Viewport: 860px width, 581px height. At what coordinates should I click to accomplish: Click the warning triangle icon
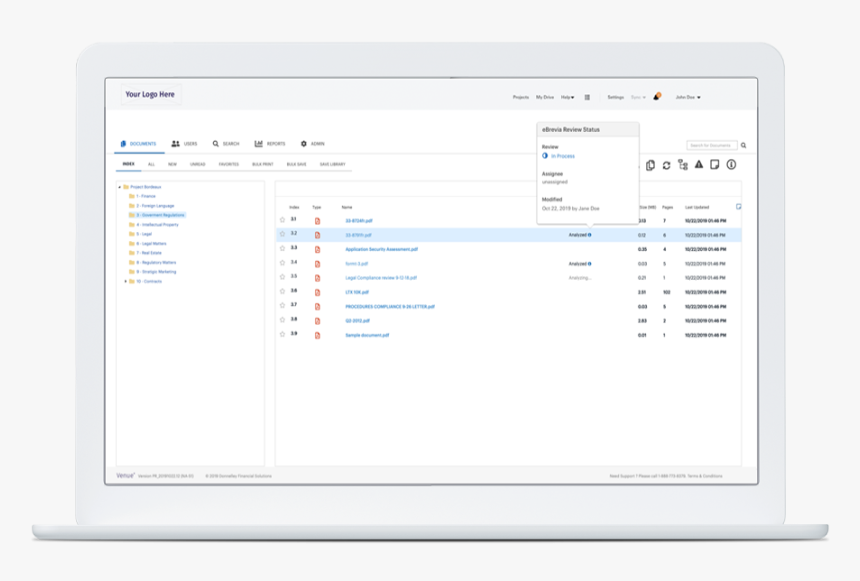tap(699, 165)
